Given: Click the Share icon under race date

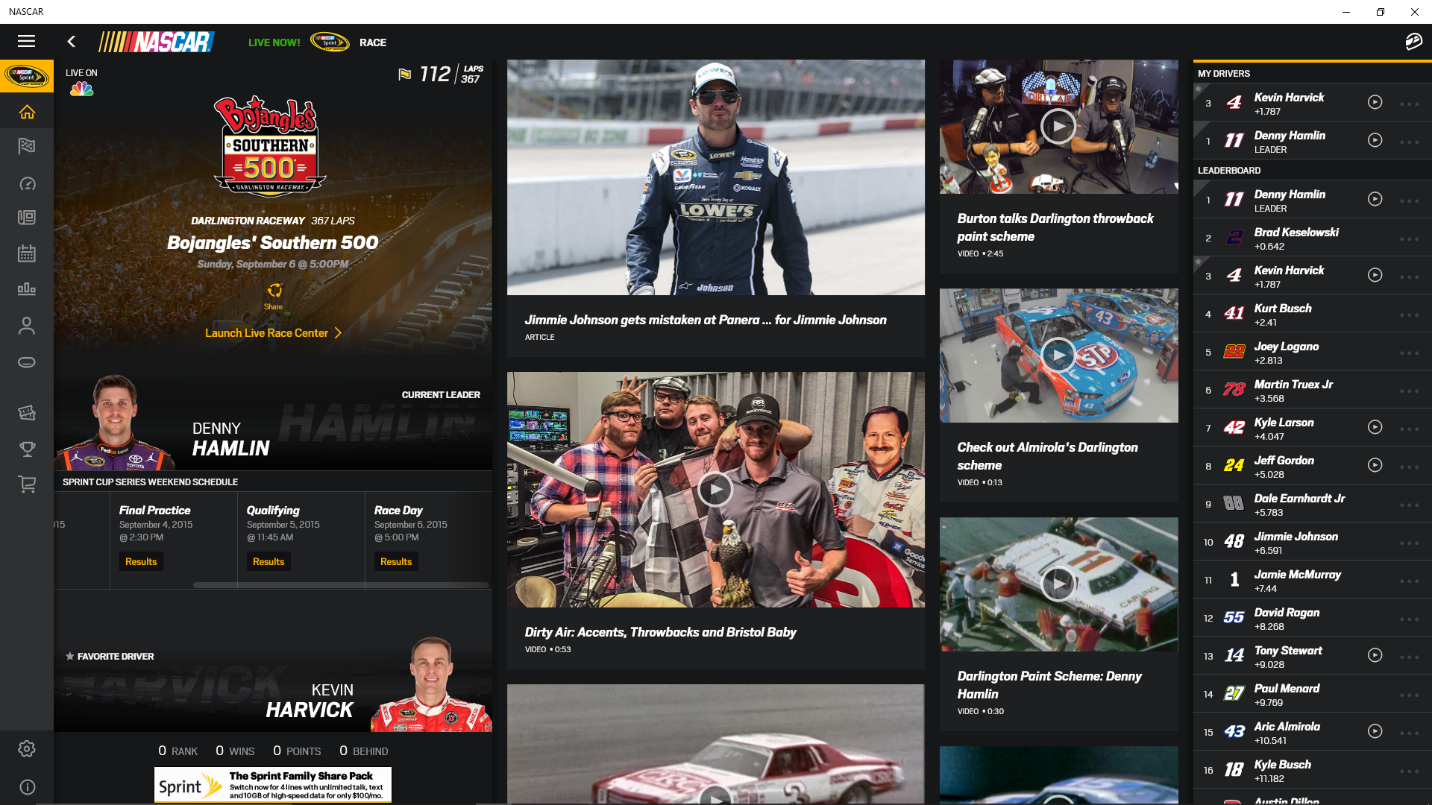Looking at the screenshot, I should point(273,295).
